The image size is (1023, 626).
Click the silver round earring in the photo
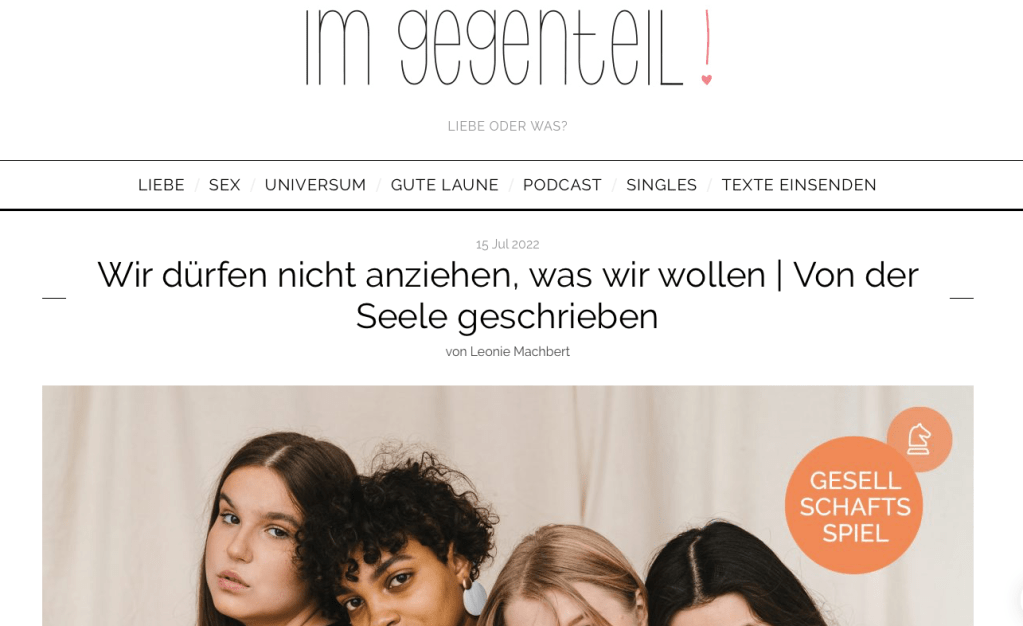point(474,597)
